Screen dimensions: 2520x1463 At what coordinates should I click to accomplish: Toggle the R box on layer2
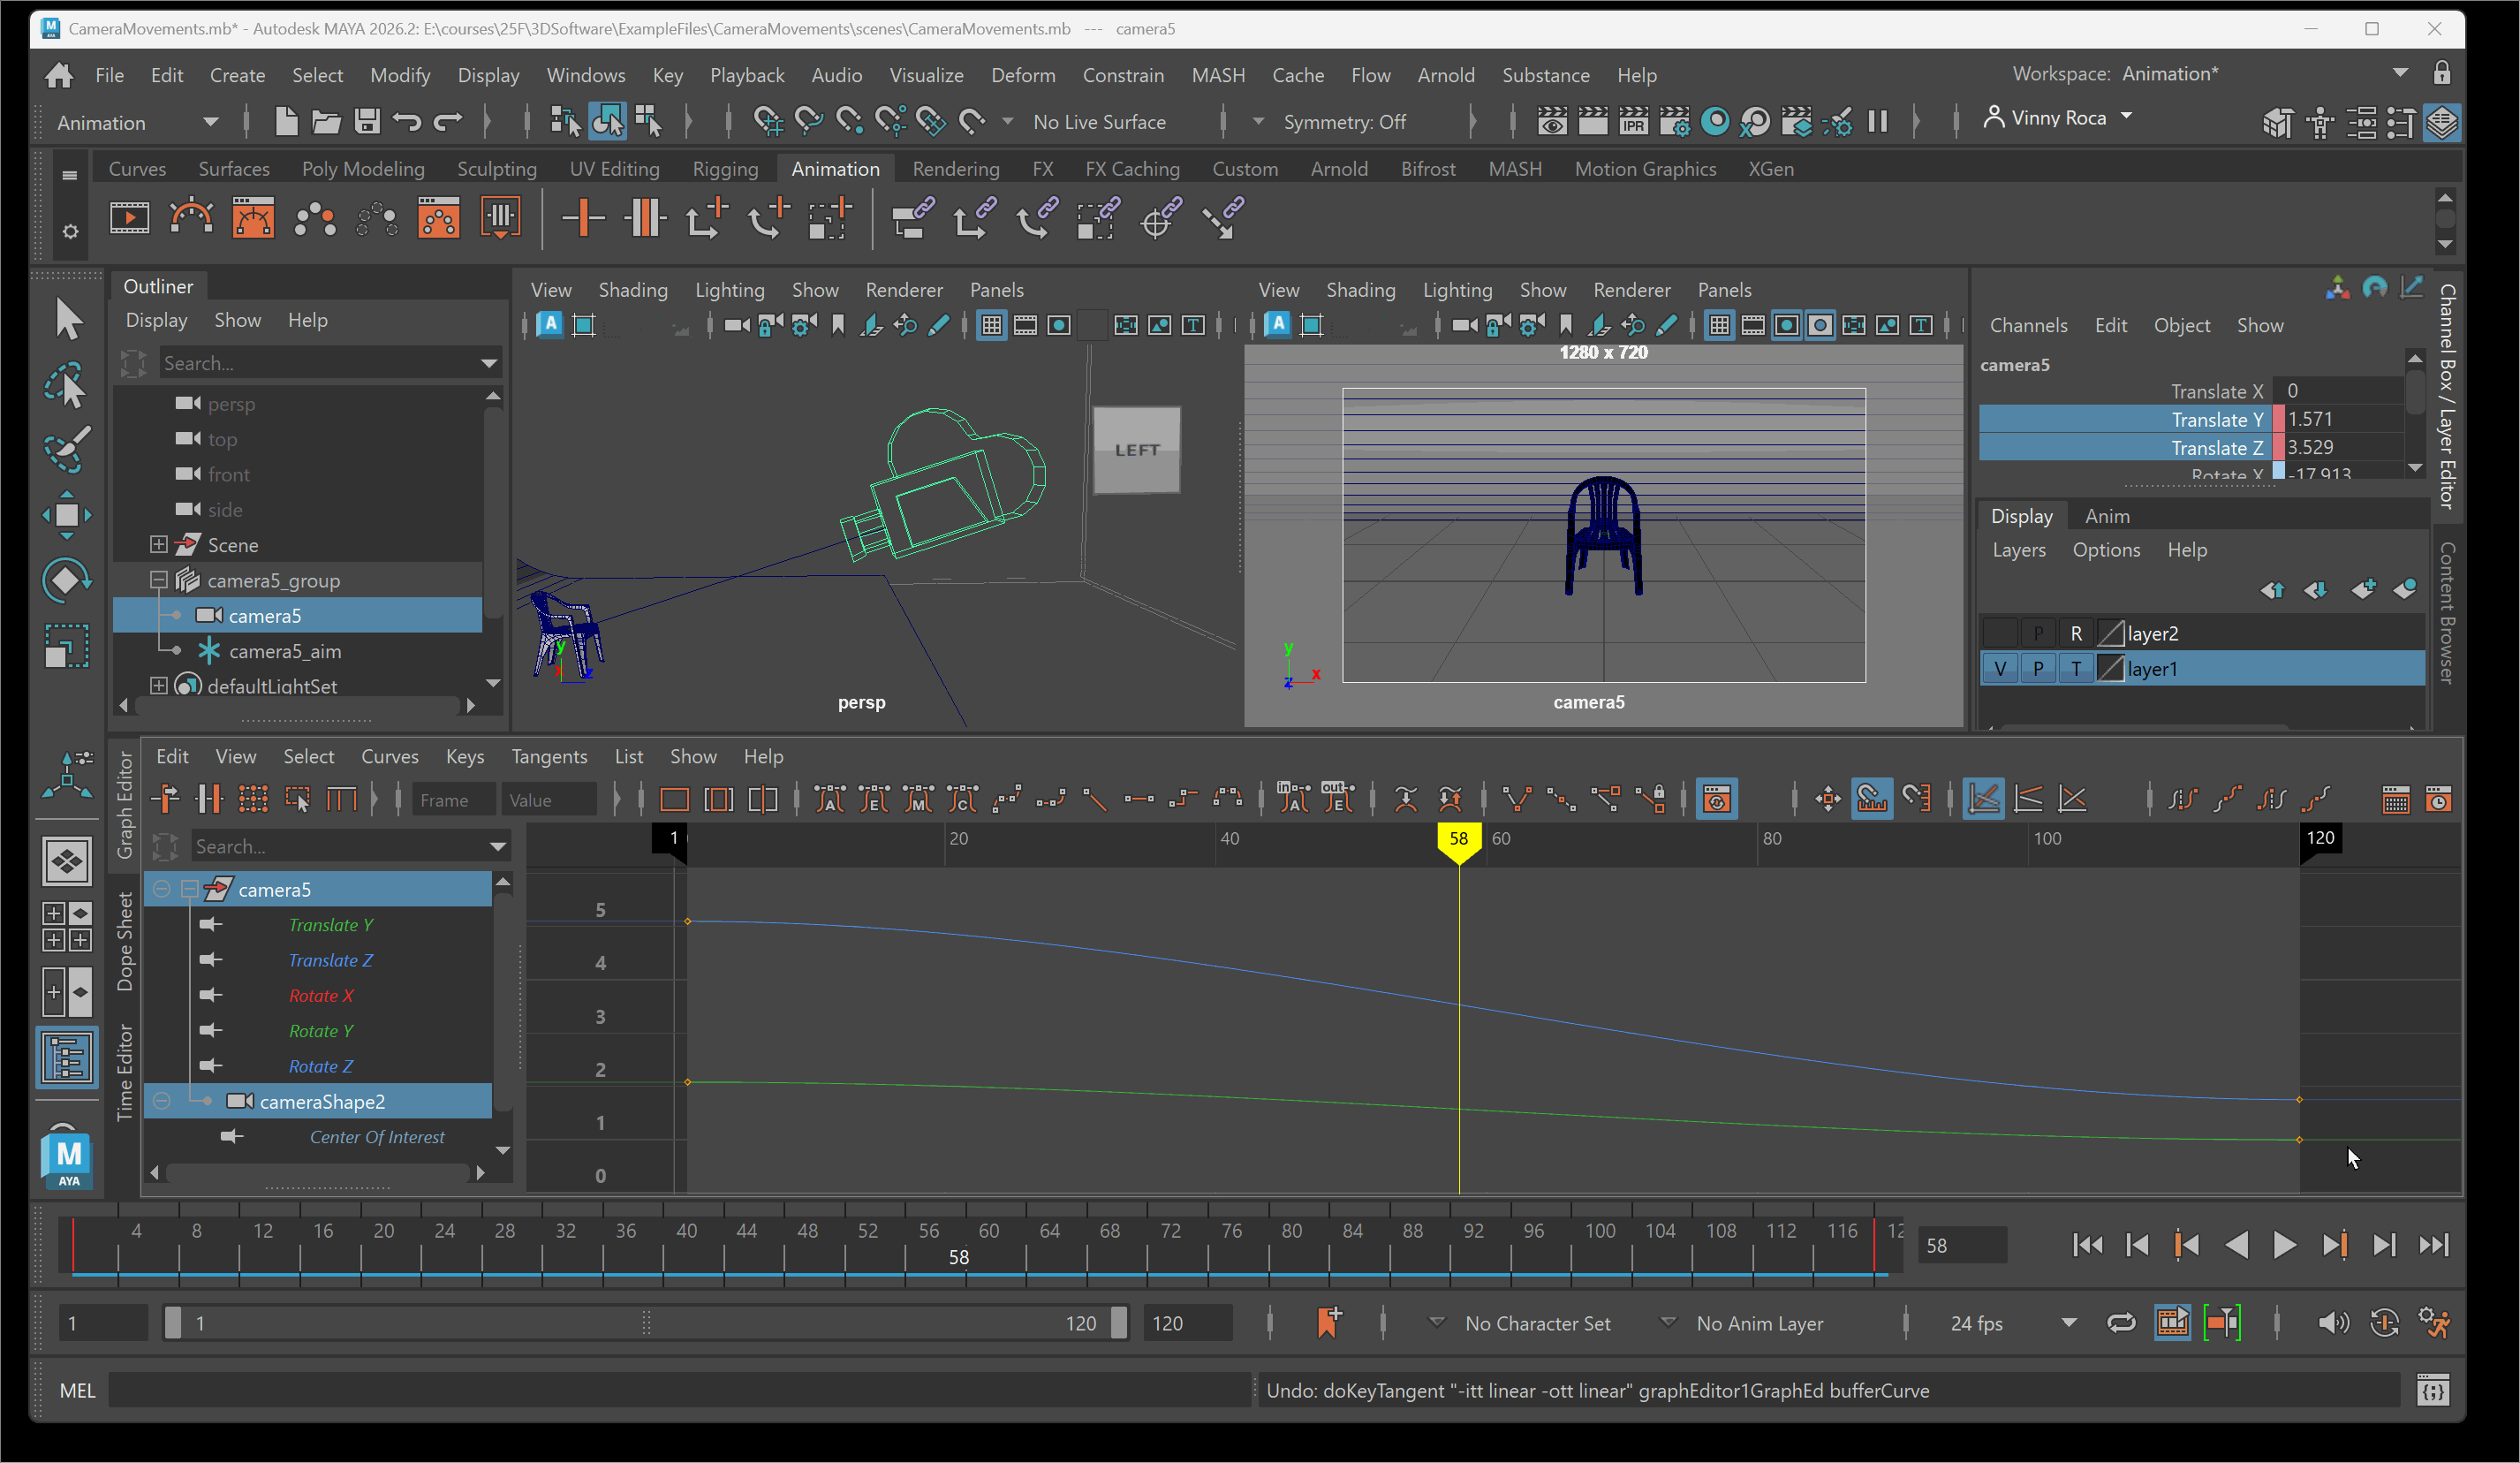[x=2076, y=634]
